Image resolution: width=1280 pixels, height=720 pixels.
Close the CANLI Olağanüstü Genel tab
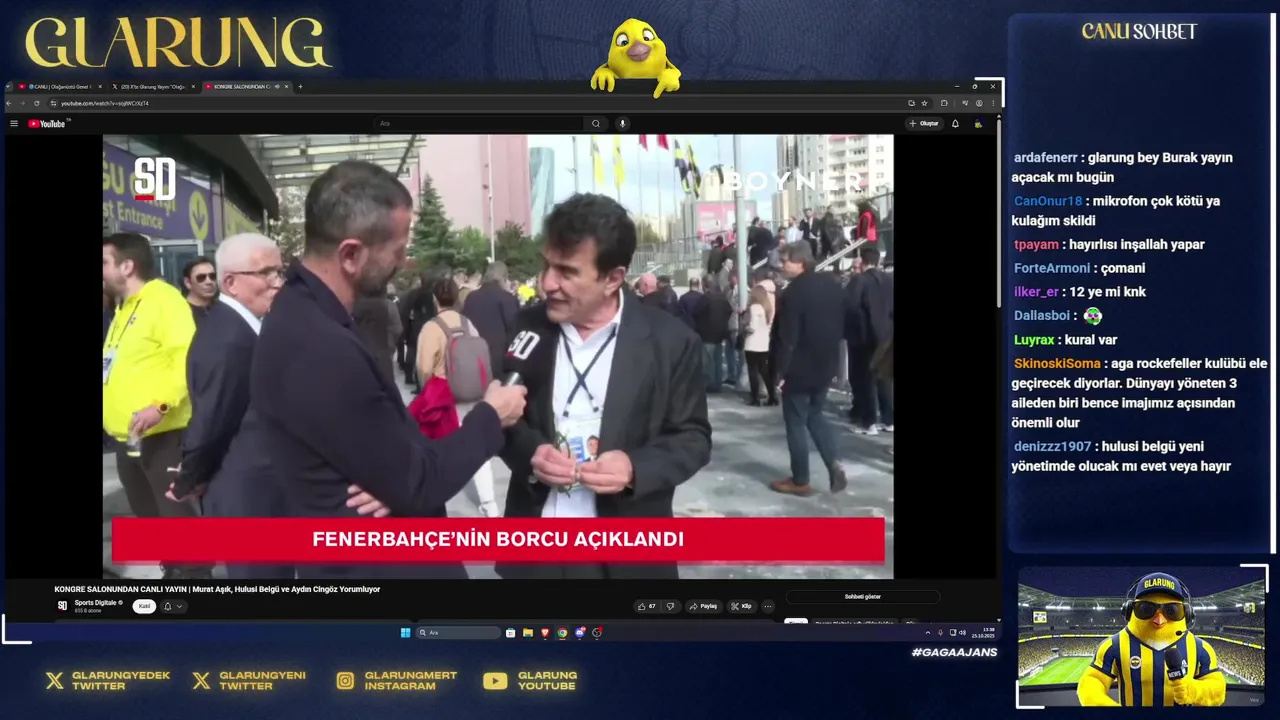(100, 87)
